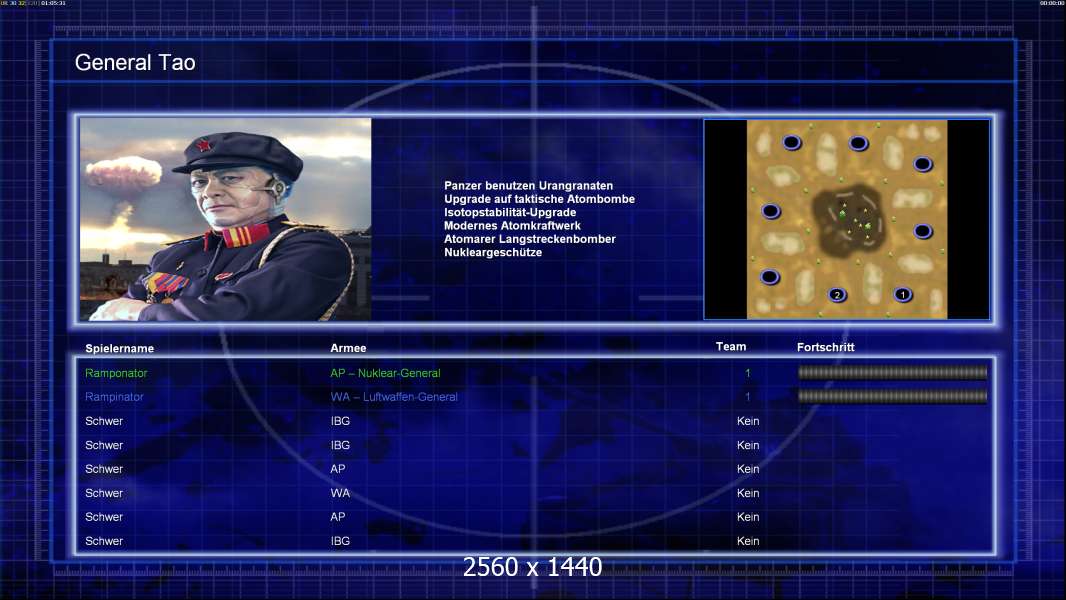Click 'Panzer benutzen Urangranaten' line
The width and height of the screenshot is (1066, 600).
point(528,186)
